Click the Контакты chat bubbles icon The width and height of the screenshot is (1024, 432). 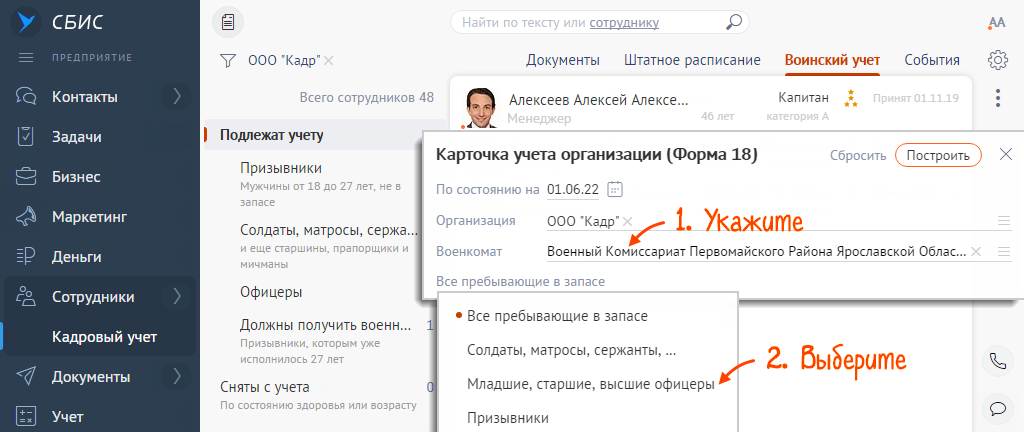(25, 97)
